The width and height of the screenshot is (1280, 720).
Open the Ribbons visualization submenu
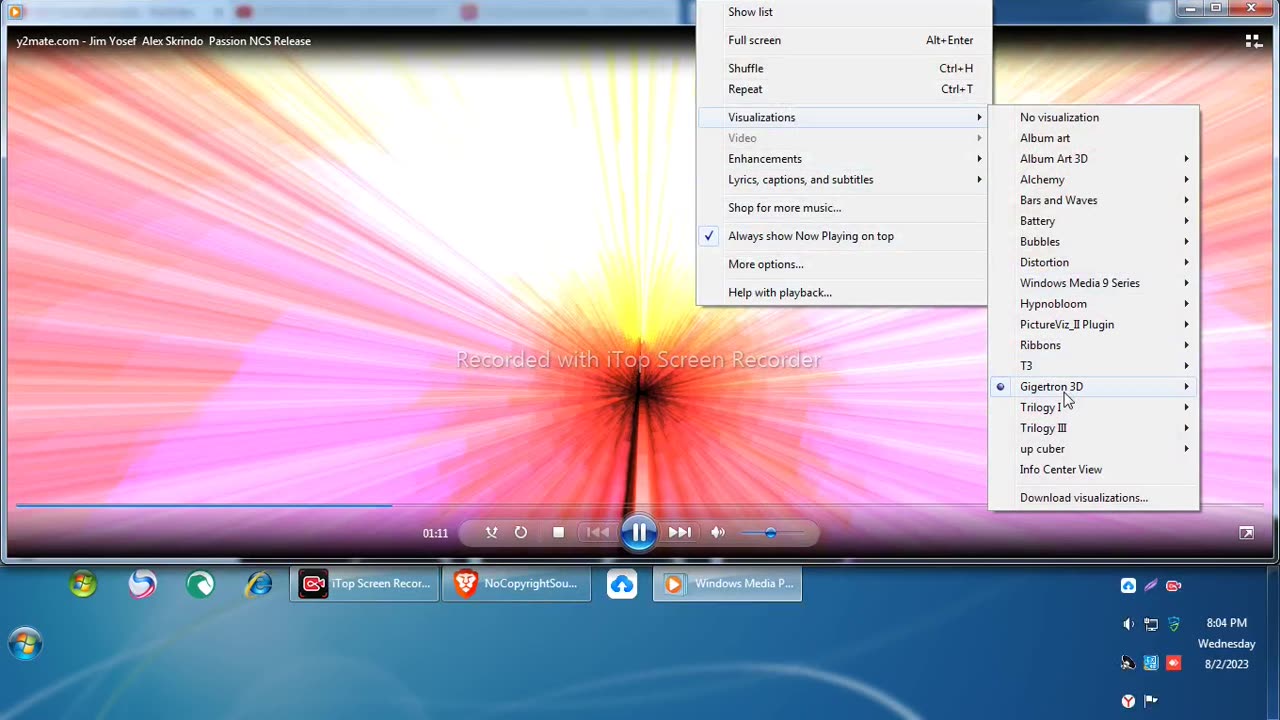(1094, 345)
